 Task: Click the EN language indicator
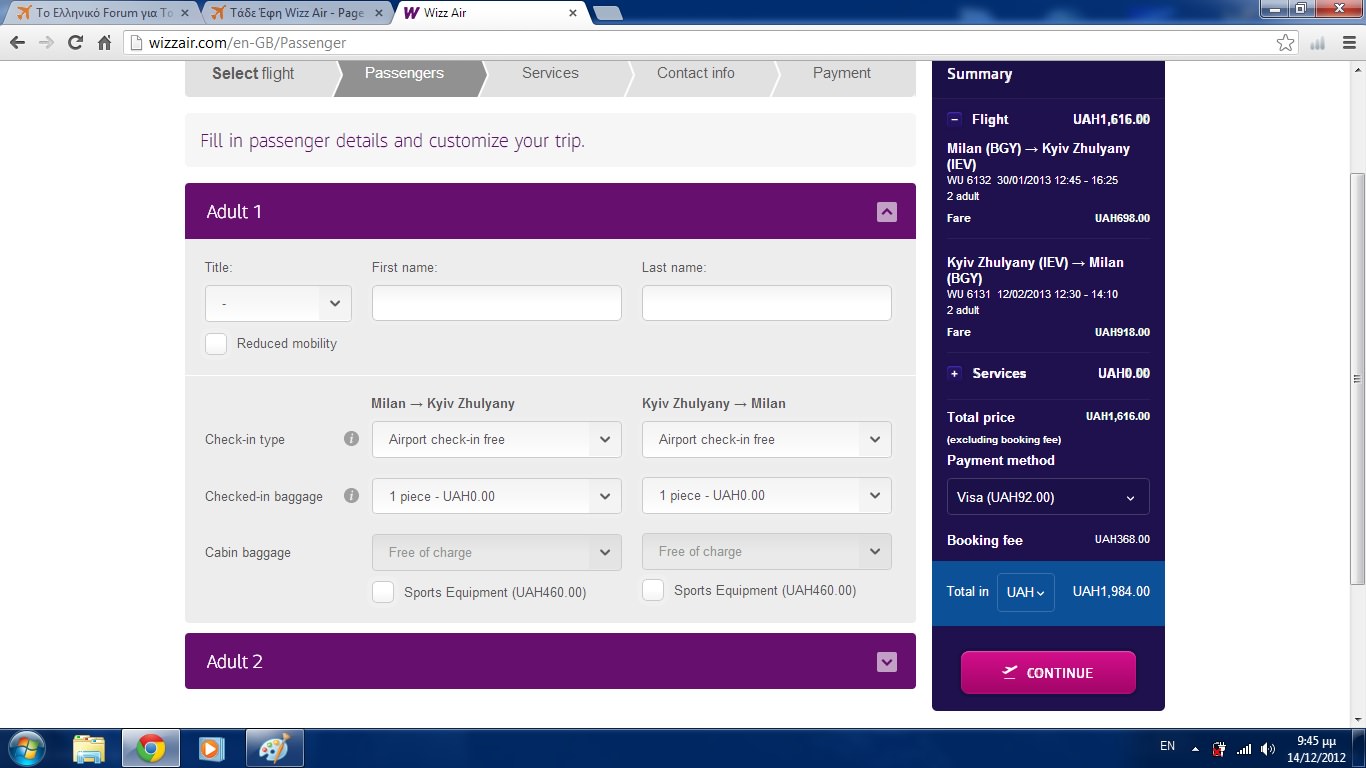click(1167, 746)
